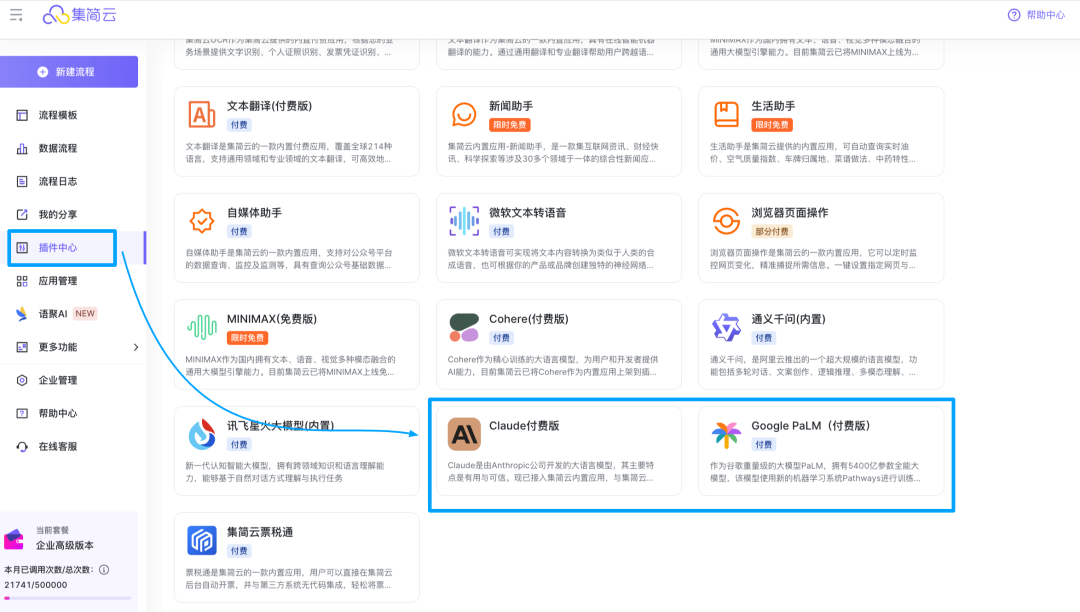Click the Google PaLM（付费版） title

pos(812,425)
